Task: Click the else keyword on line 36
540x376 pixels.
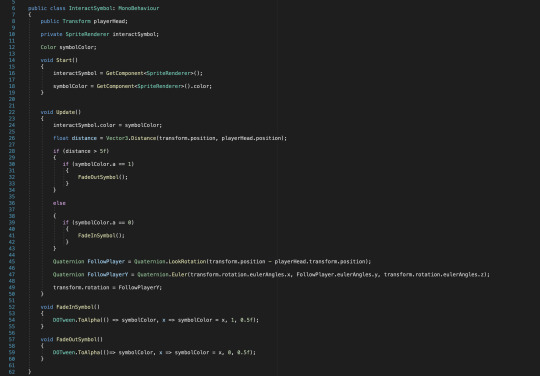Action: 59,203
